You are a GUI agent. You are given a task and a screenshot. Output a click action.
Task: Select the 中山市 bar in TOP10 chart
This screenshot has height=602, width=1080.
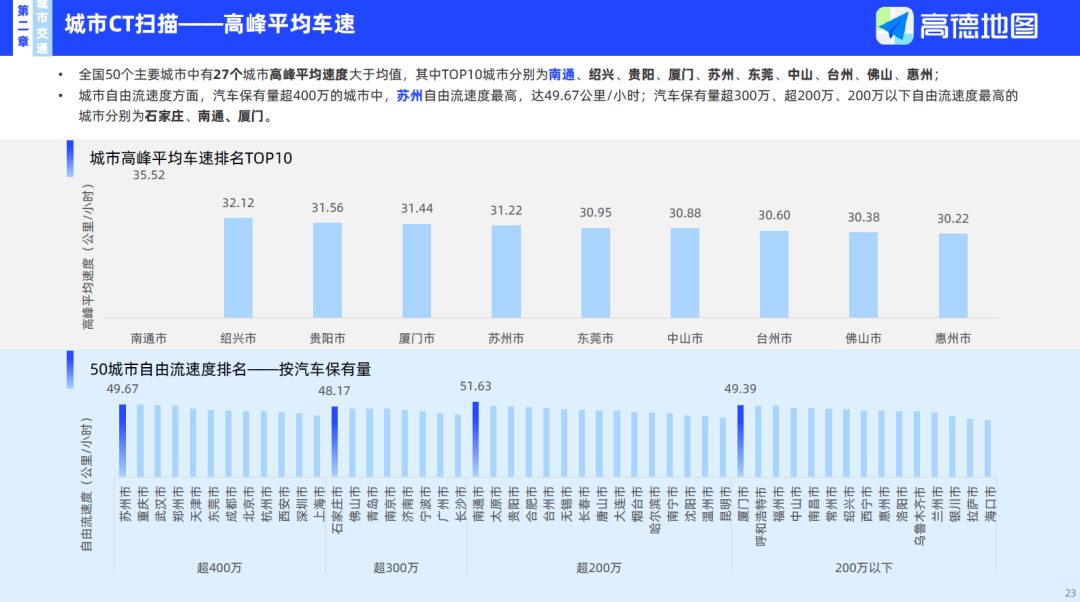pos(685,273)
